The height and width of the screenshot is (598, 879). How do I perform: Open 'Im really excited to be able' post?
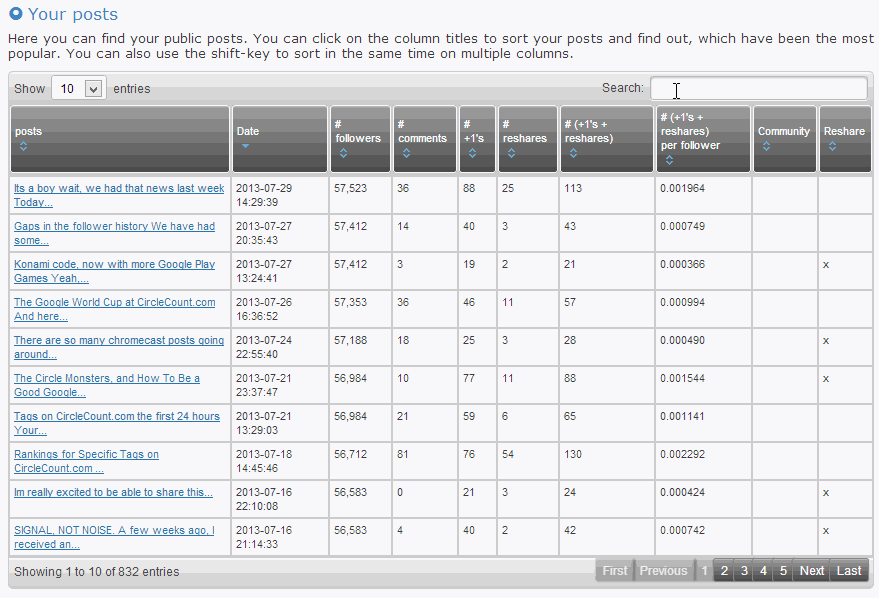(x=113, y=493)
